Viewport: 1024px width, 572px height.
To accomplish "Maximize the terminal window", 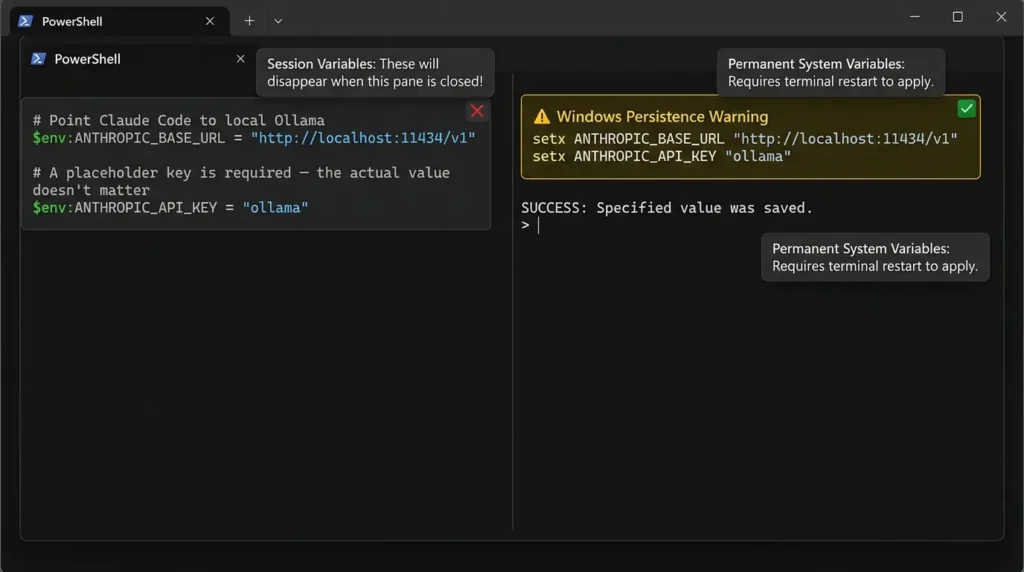I will click(x=957, y=17).
